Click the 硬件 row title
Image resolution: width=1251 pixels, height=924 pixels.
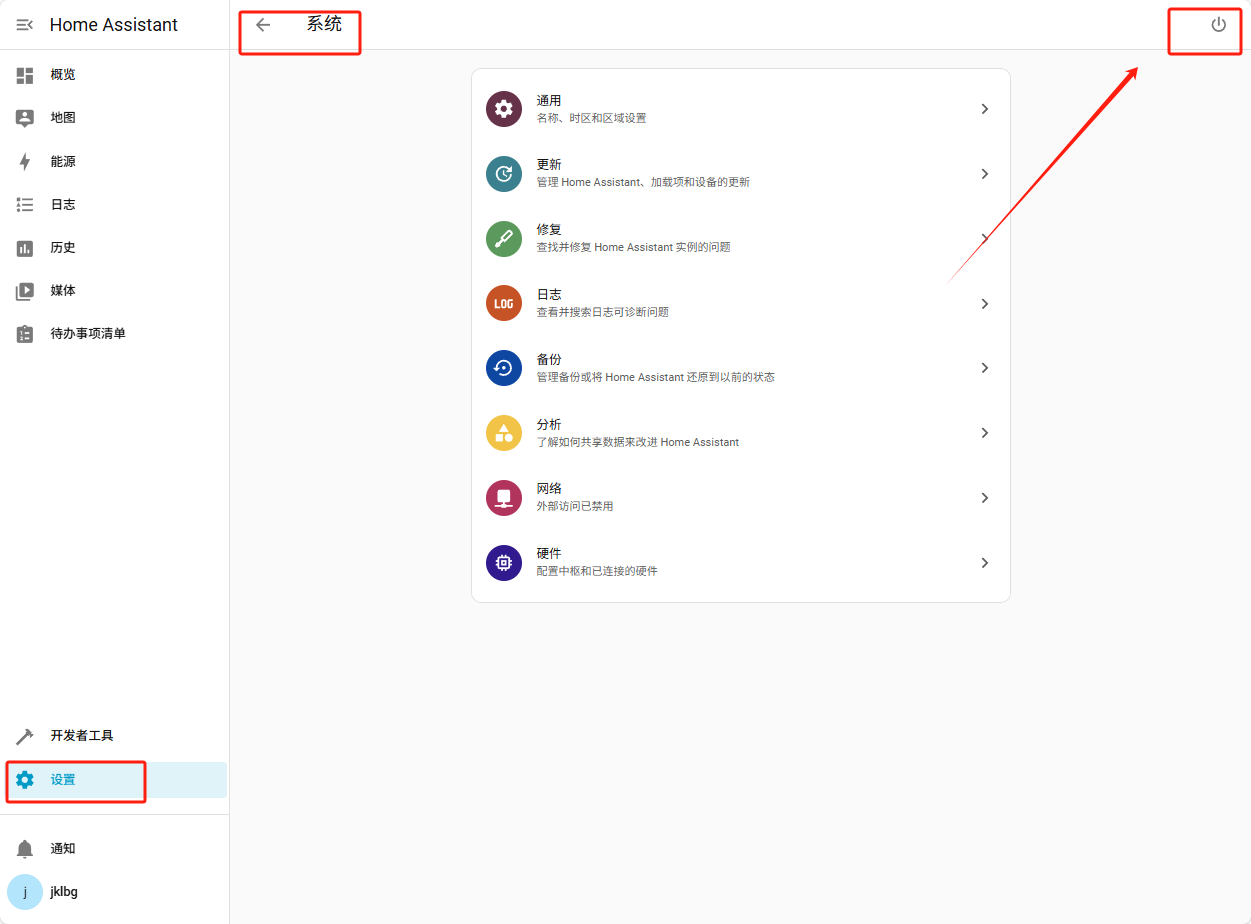click(x=549, y=554)
